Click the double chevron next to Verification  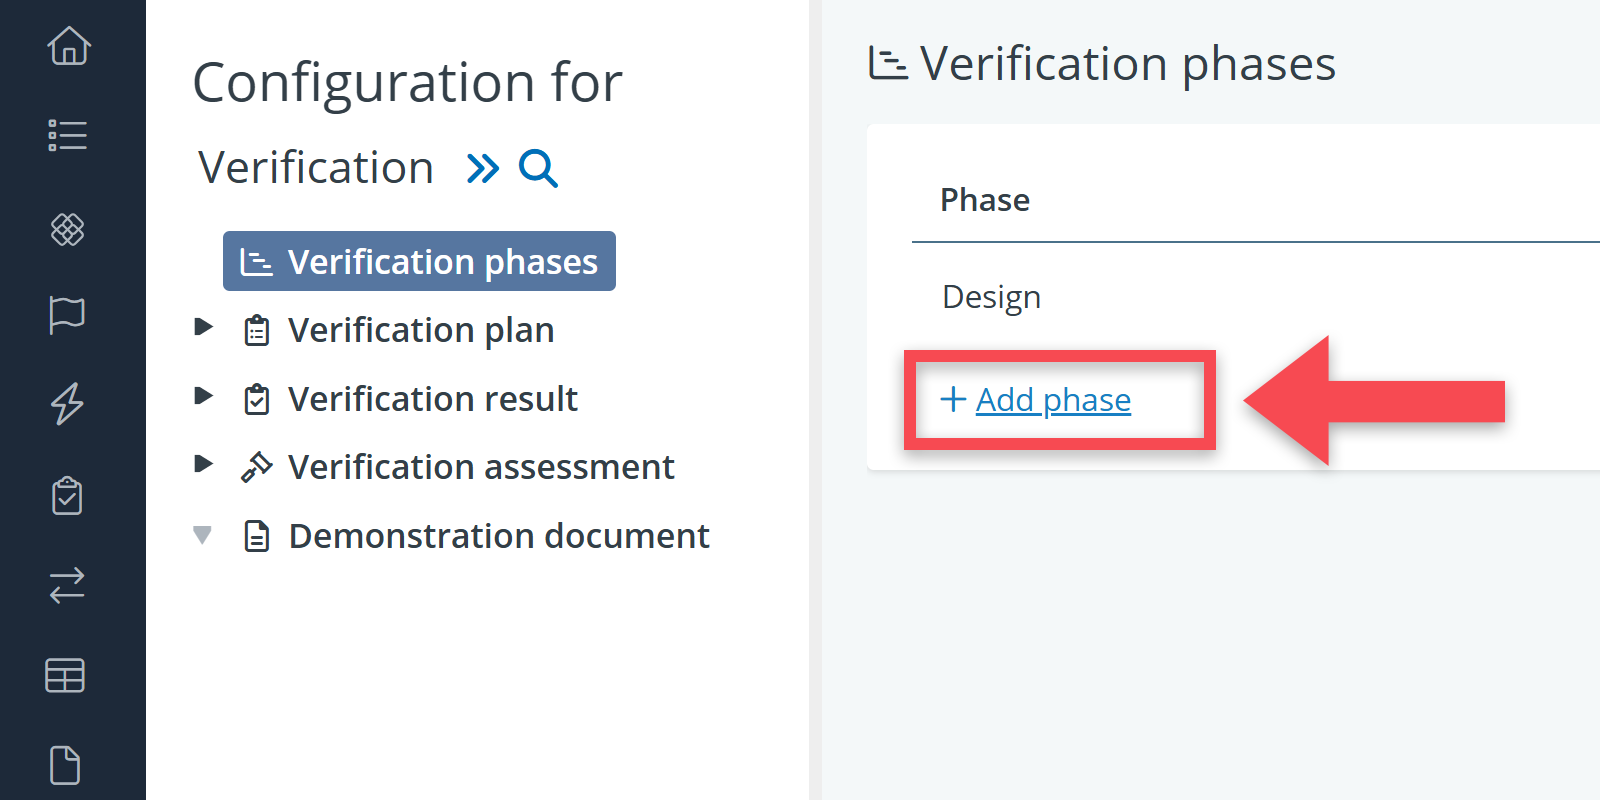[483, 168]
